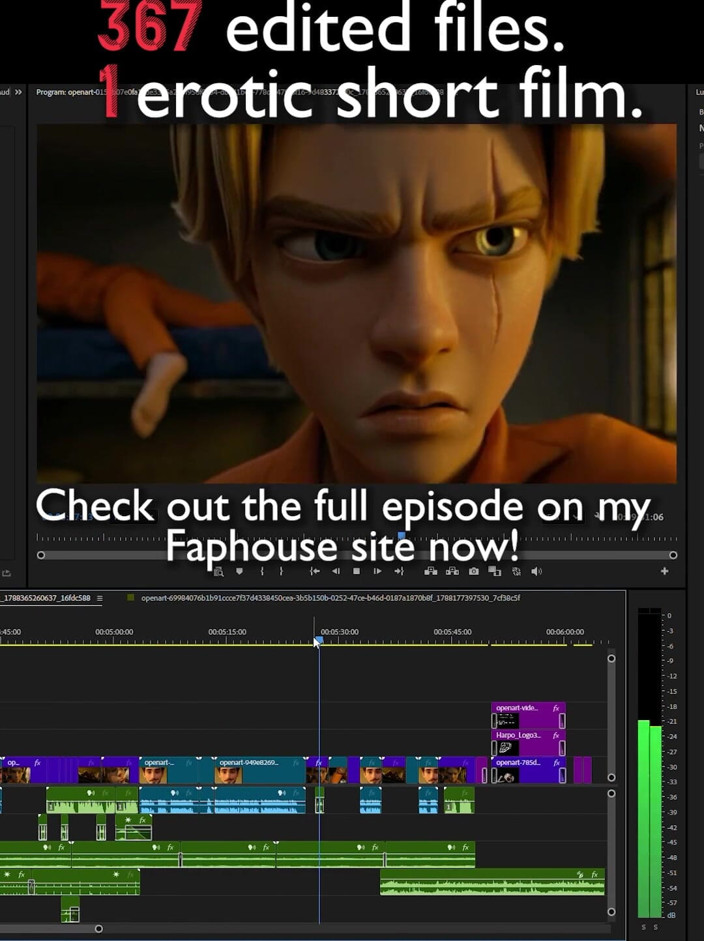Jump to the In point with Go to In
Viewport: 704px width, 941px height.
point(314,571)
